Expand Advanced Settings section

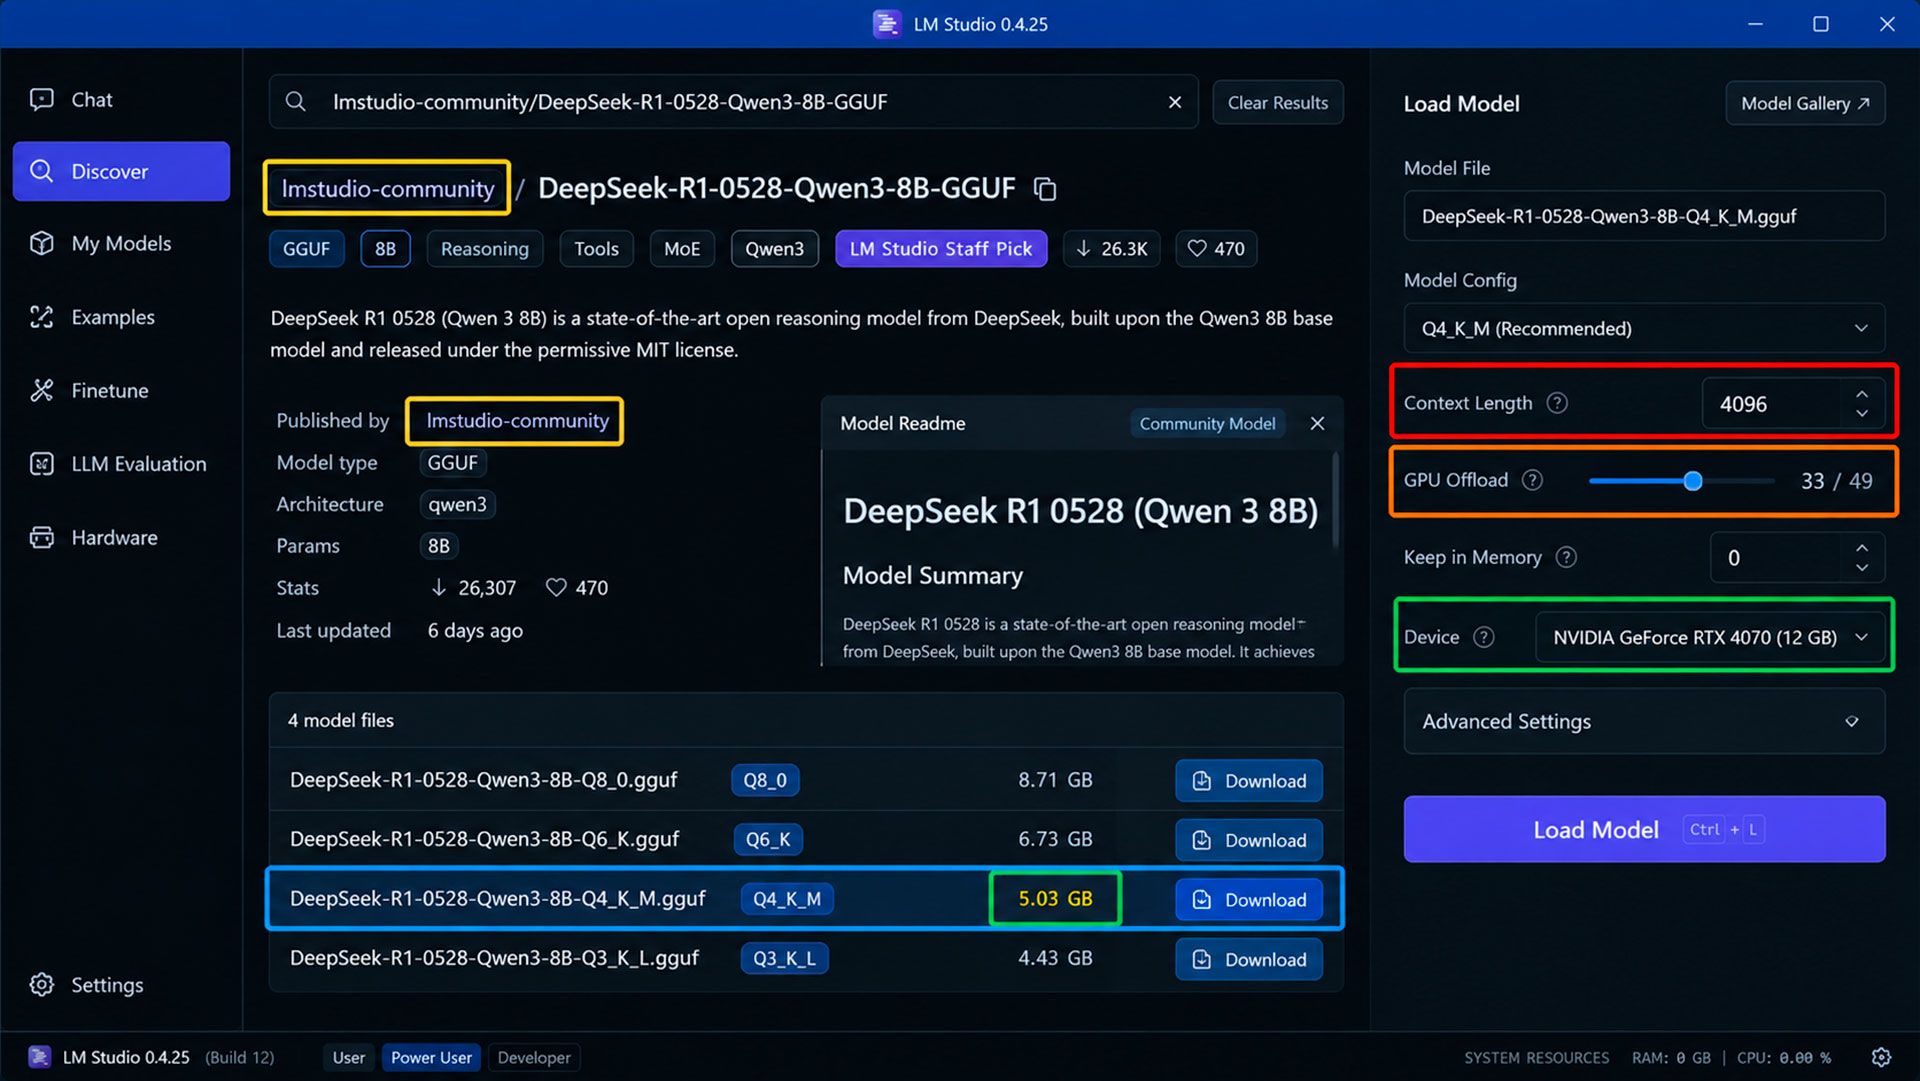coord(1644,721)
